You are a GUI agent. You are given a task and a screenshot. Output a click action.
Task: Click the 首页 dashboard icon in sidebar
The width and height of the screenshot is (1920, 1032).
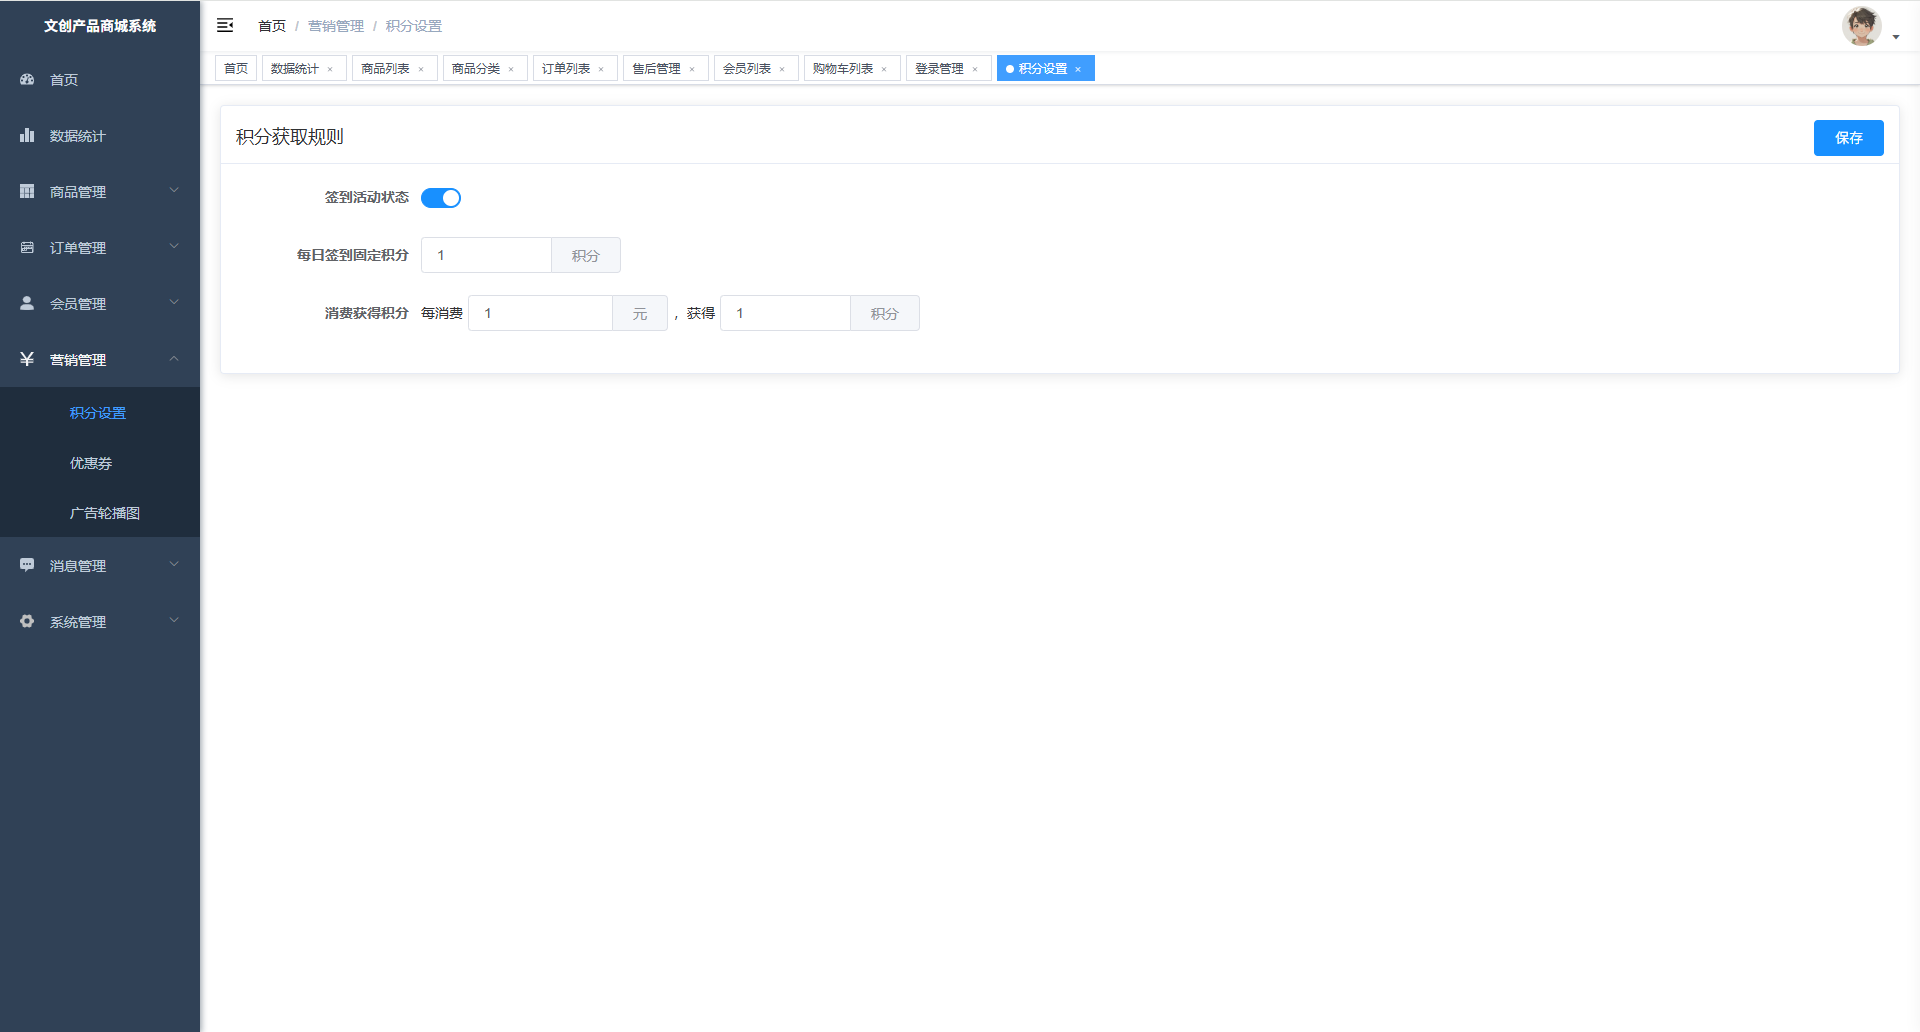(x=27, y=79)
